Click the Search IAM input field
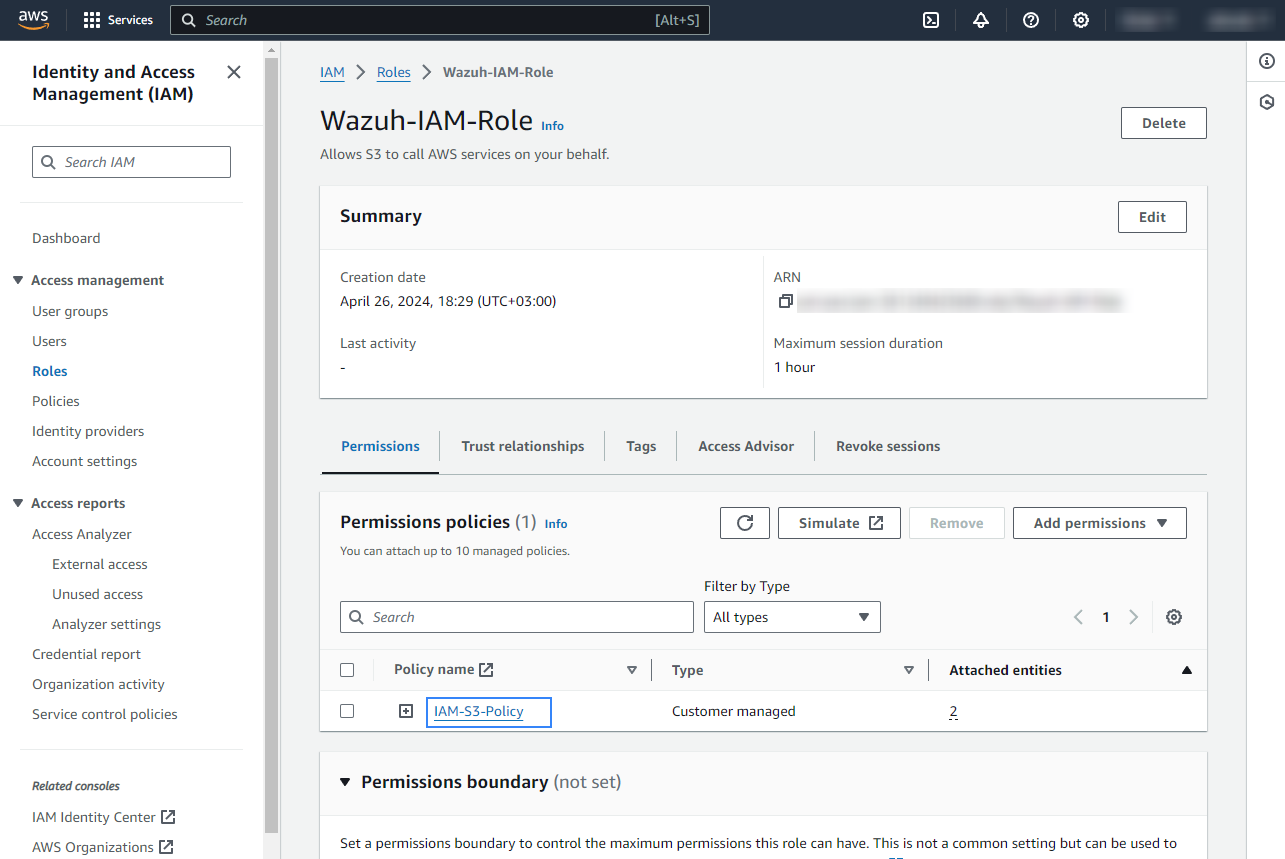Image resolution: width=1285 pixels, height=859 pixels. click(x=132, y=162)
